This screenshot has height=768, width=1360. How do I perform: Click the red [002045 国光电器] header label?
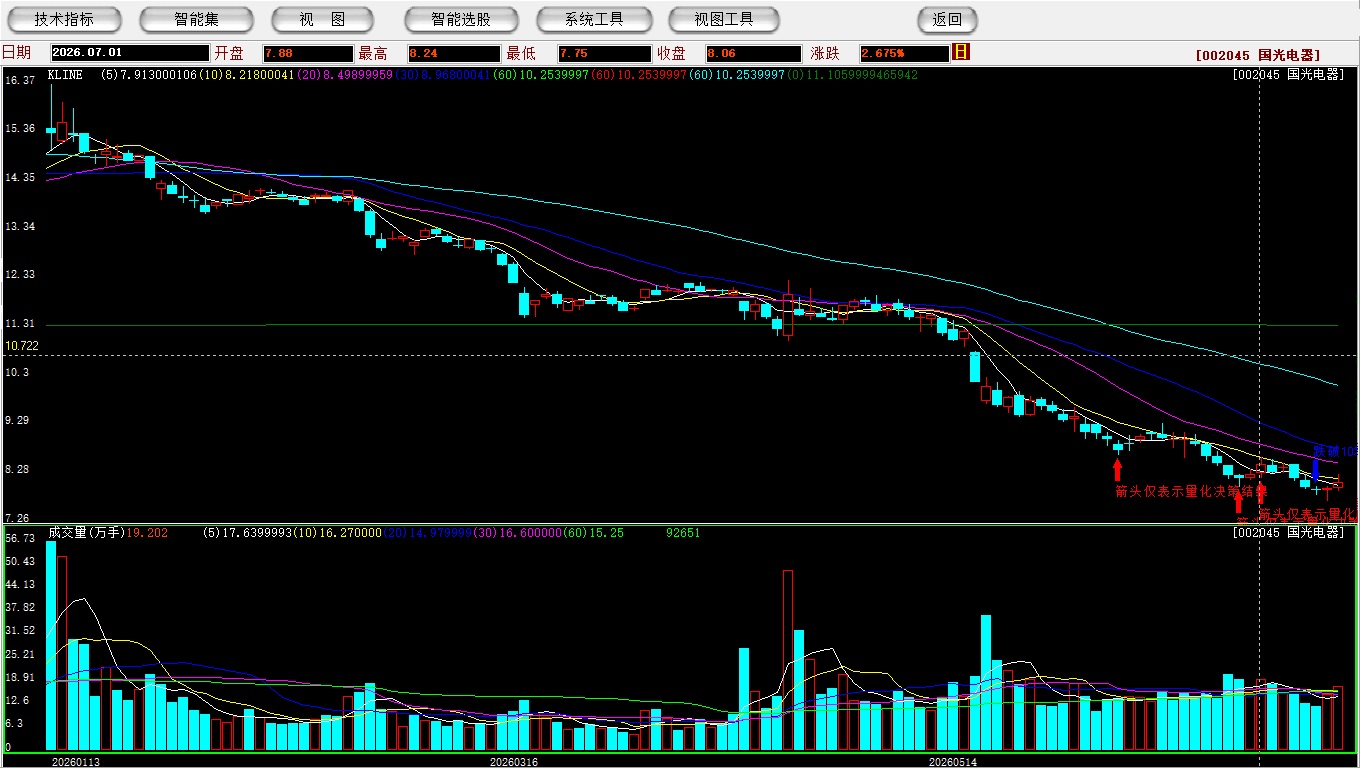coord(1257,55)
